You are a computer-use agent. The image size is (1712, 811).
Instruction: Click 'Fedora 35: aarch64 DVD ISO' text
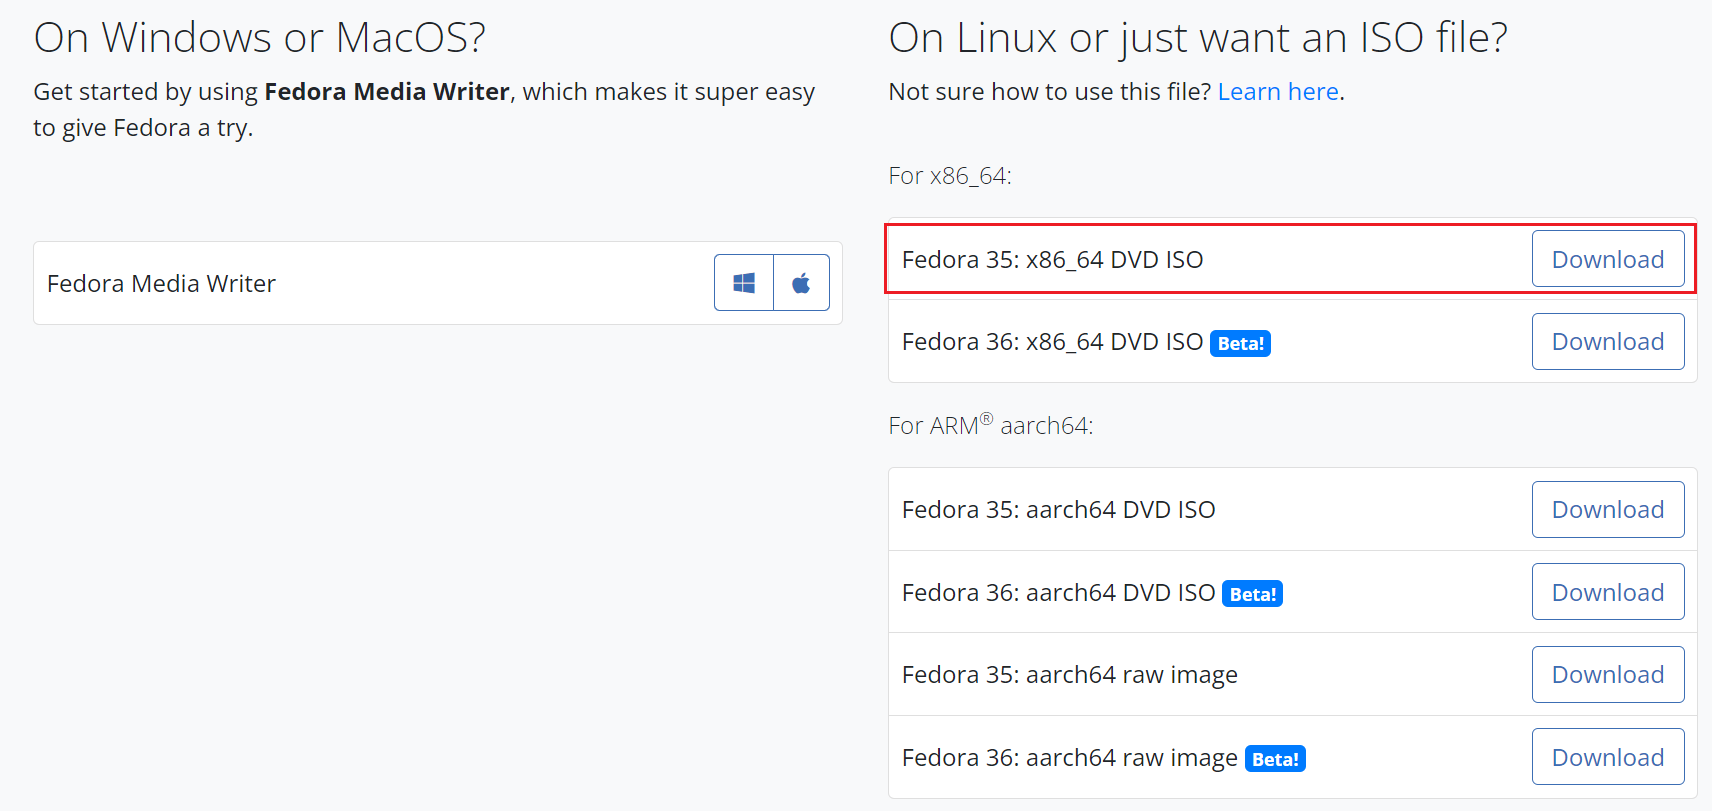[x=1058, y=510]
